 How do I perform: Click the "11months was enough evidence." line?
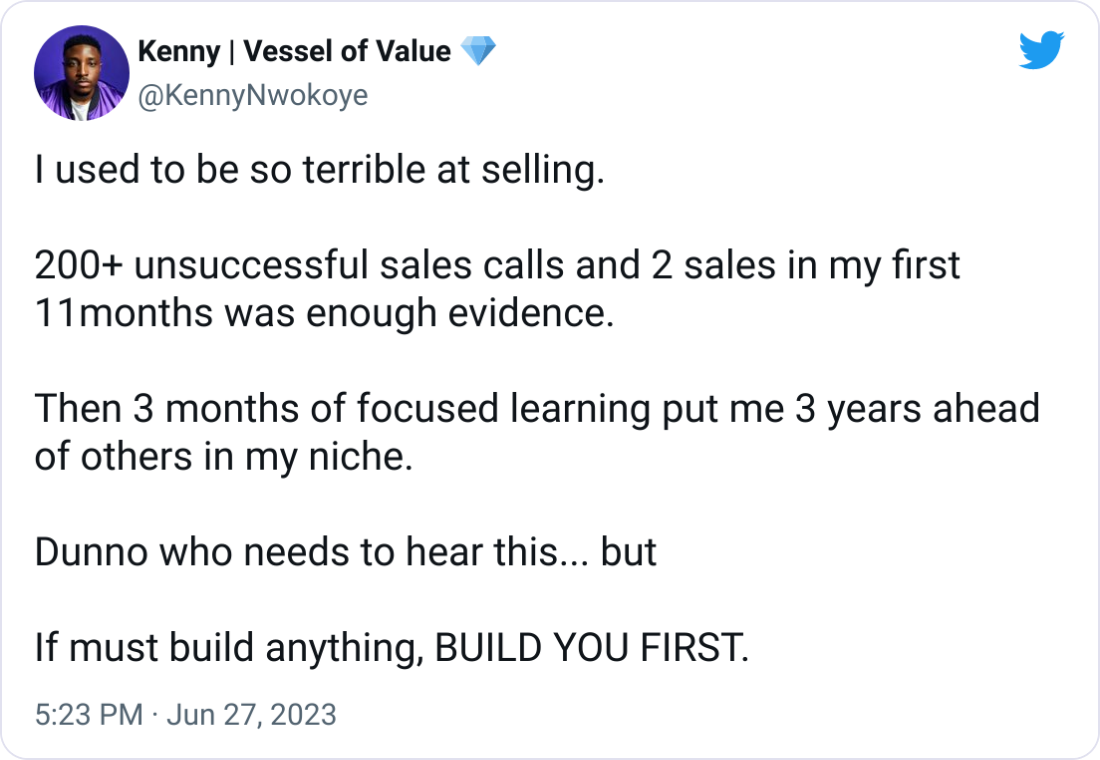325,314
